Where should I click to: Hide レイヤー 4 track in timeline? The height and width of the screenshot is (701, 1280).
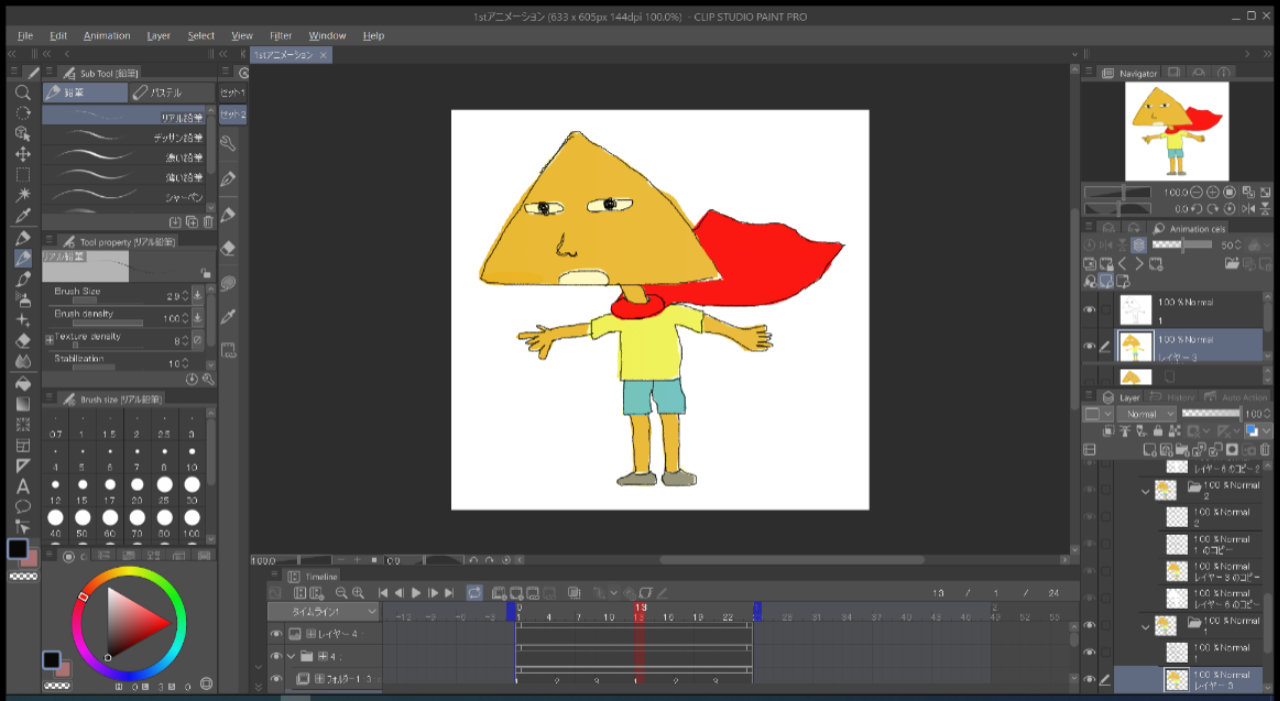(x=277, y=634)
